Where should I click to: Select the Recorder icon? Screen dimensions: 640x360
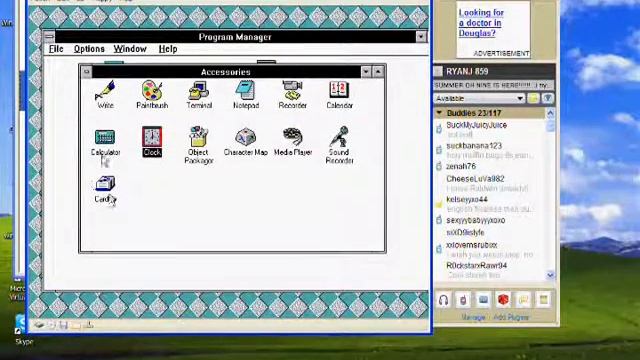coord(292,95)
